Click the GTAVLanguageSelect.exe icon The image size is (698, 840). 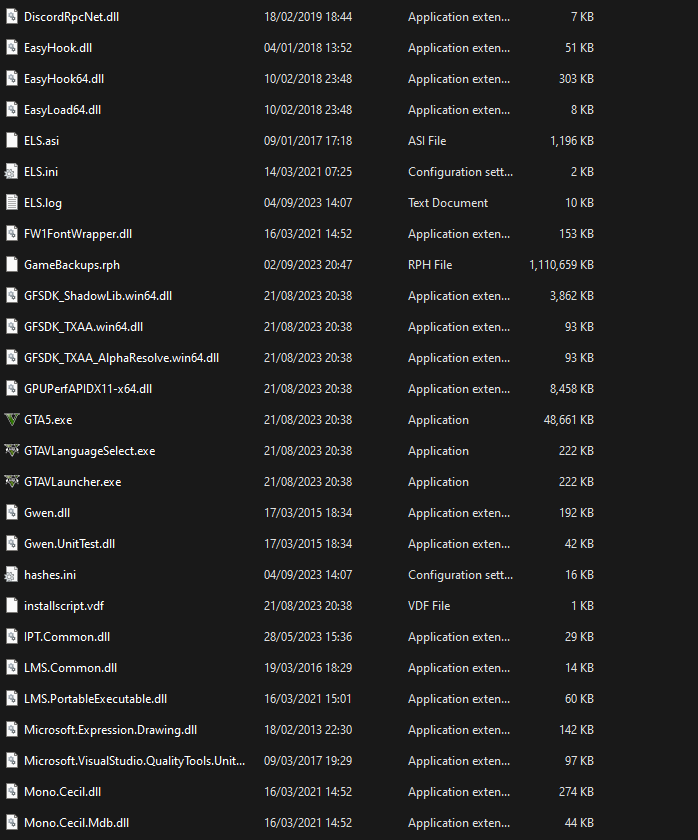tap(12, 451)
